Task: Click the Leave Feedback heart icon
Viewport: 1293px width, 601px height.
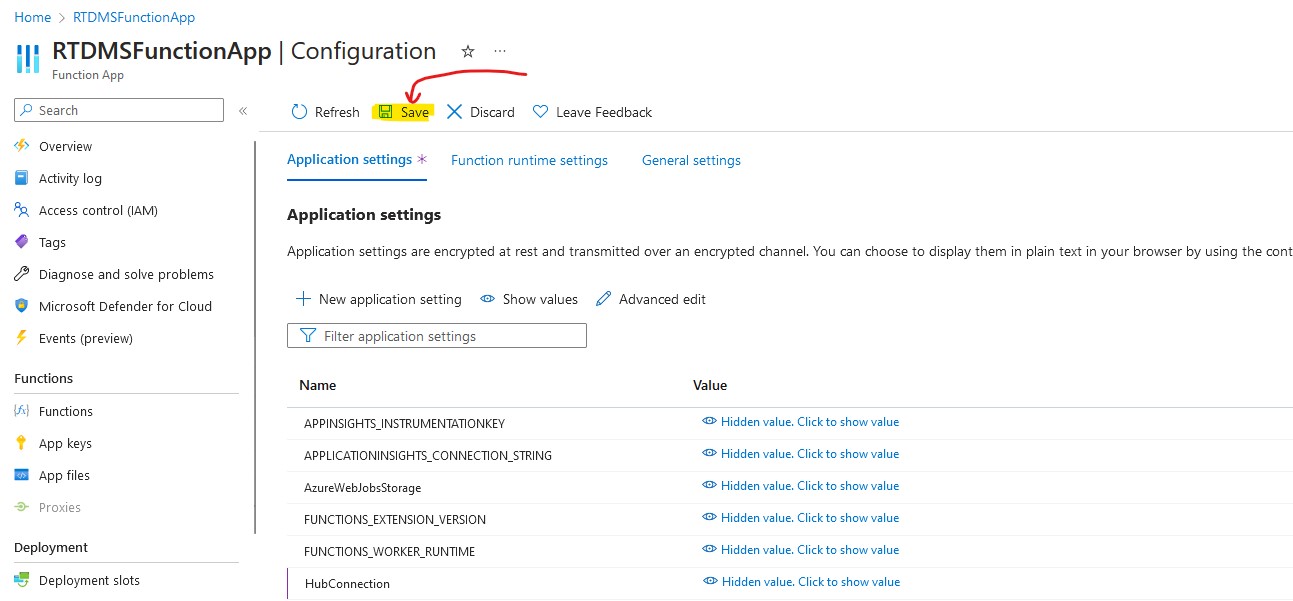Action: point(540,112)
